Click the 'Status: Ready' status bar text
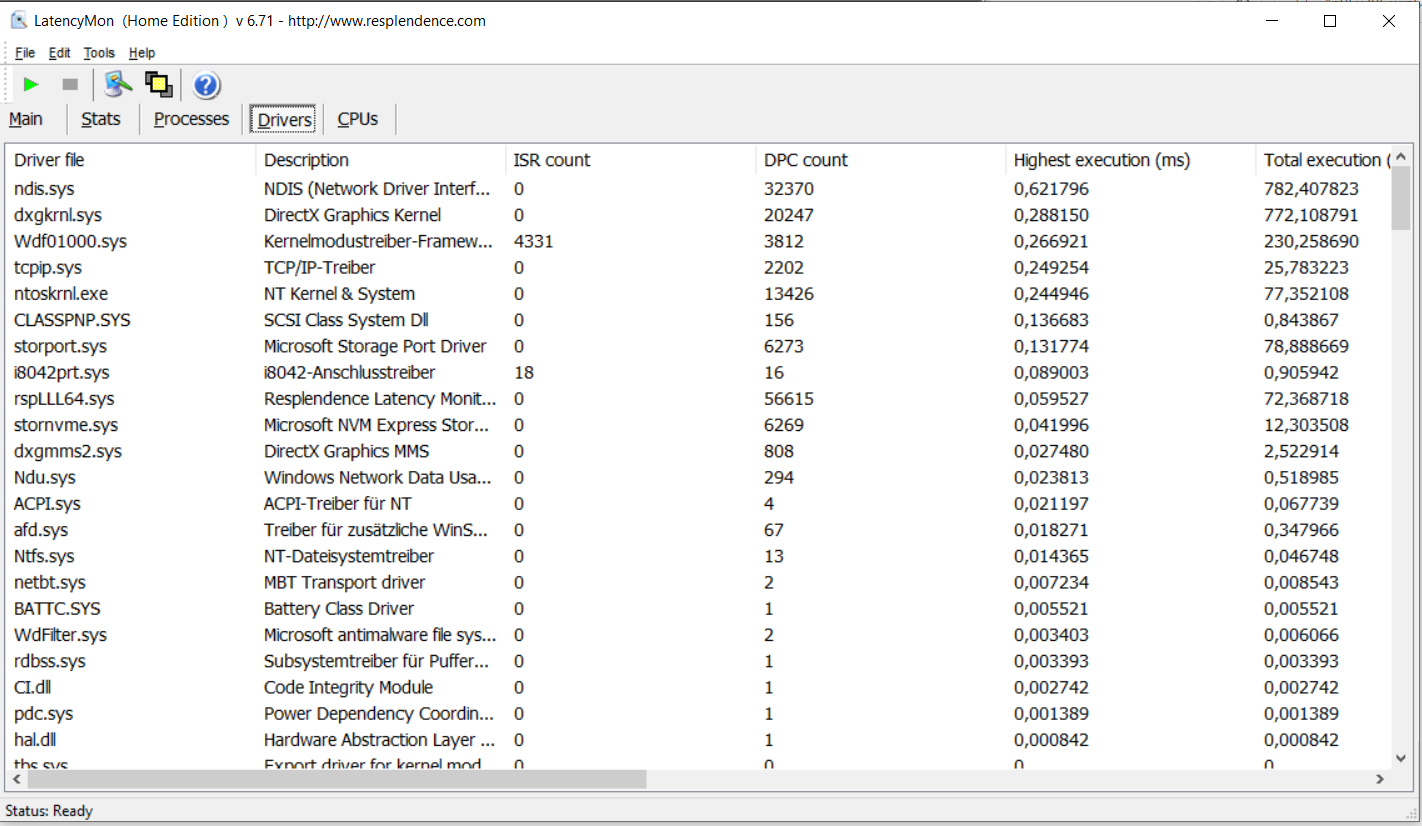 click(x=49, y=811)
